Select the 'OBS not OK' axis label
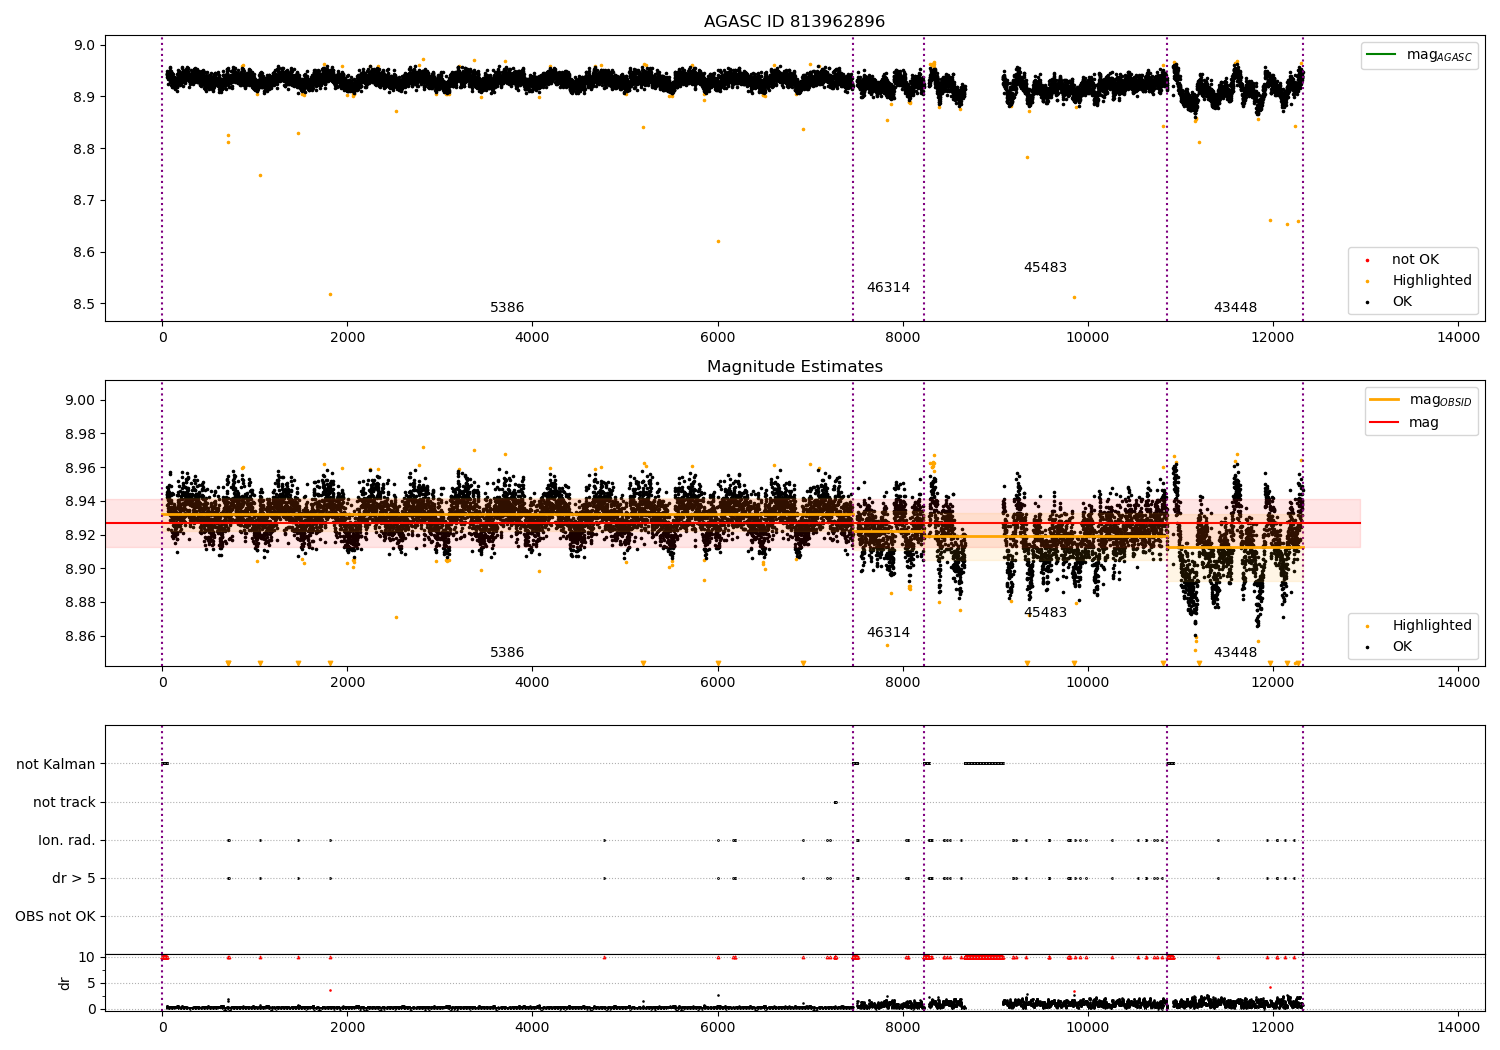 pyautogui.click(x=55, y=917)
